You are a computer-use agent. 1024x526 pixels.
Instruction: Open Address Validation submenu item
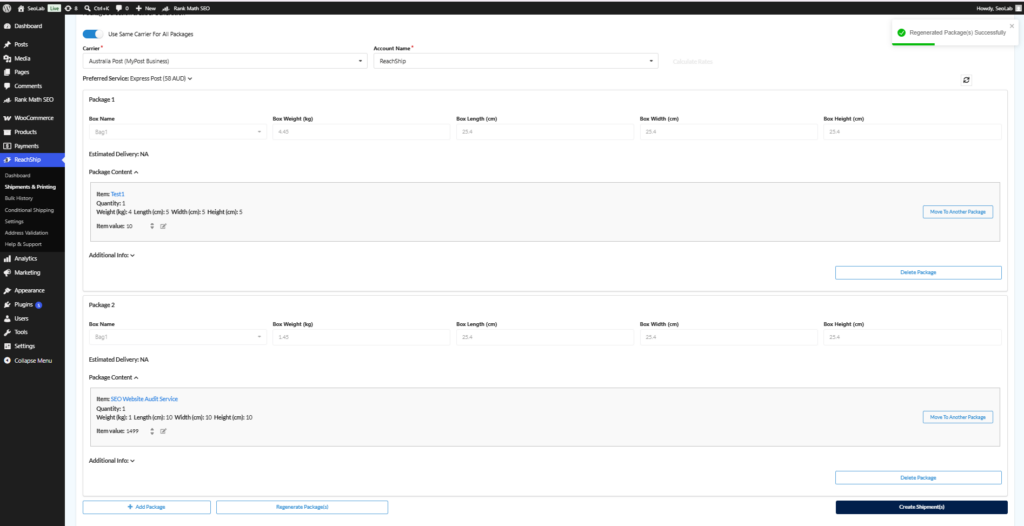click(x=27, y=233)
